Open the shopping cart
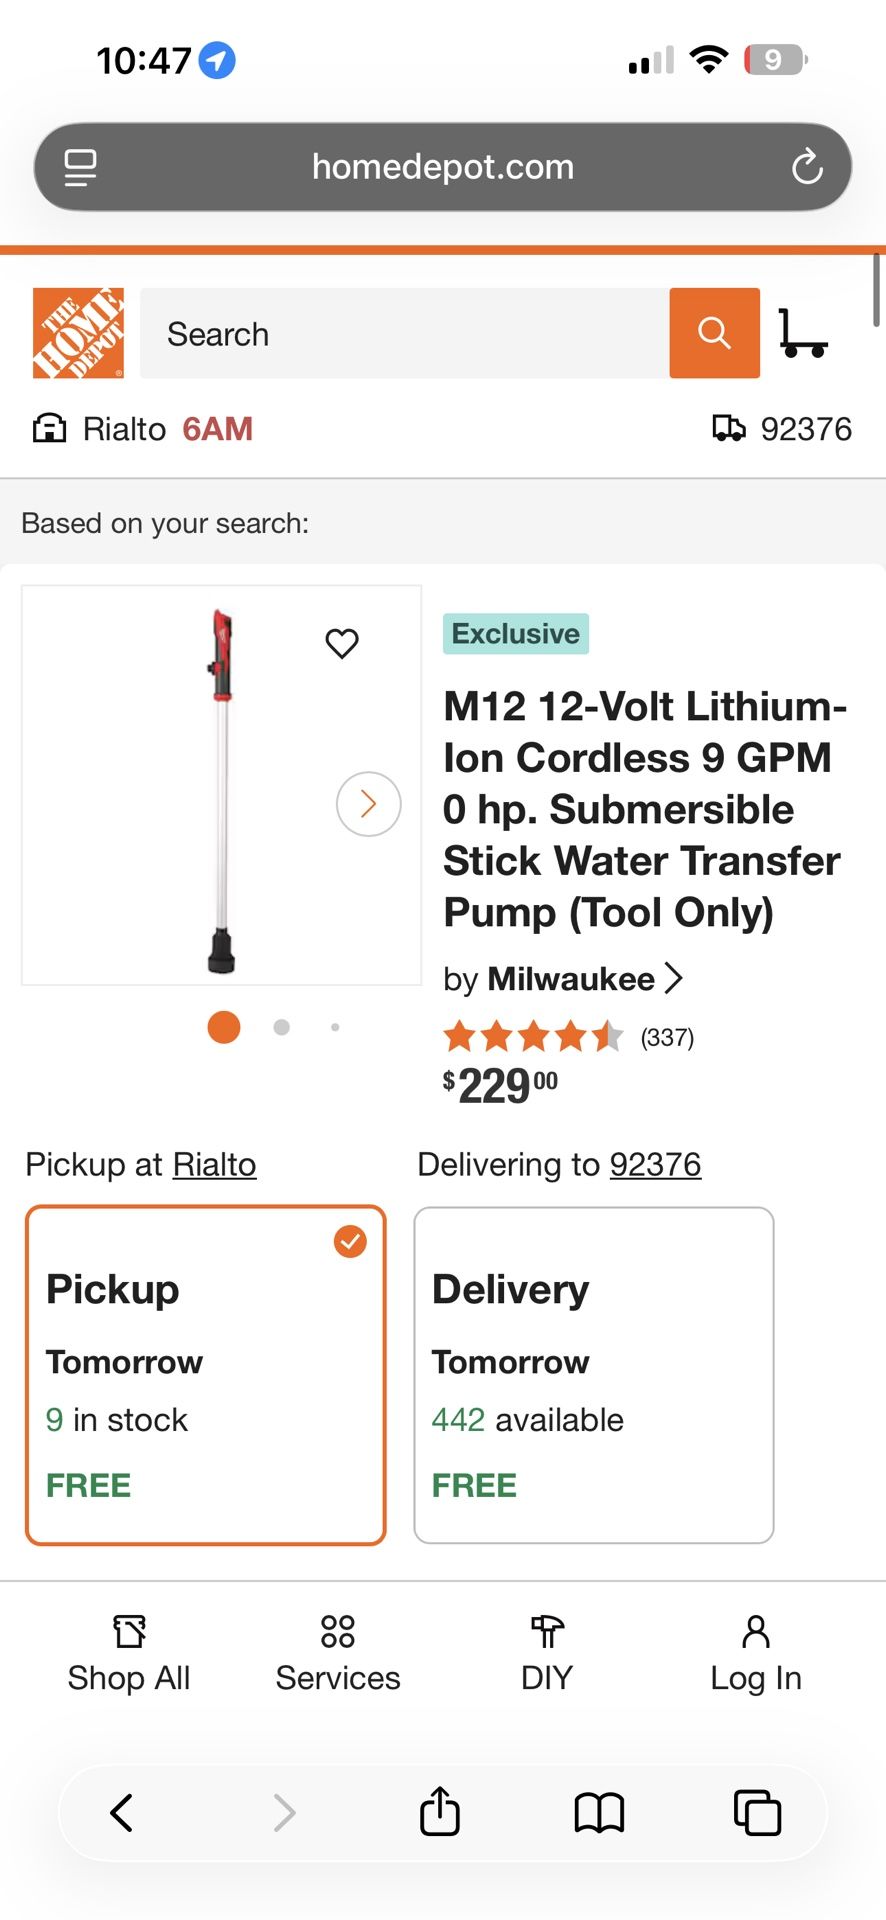886x1920 pixels. 803,333
